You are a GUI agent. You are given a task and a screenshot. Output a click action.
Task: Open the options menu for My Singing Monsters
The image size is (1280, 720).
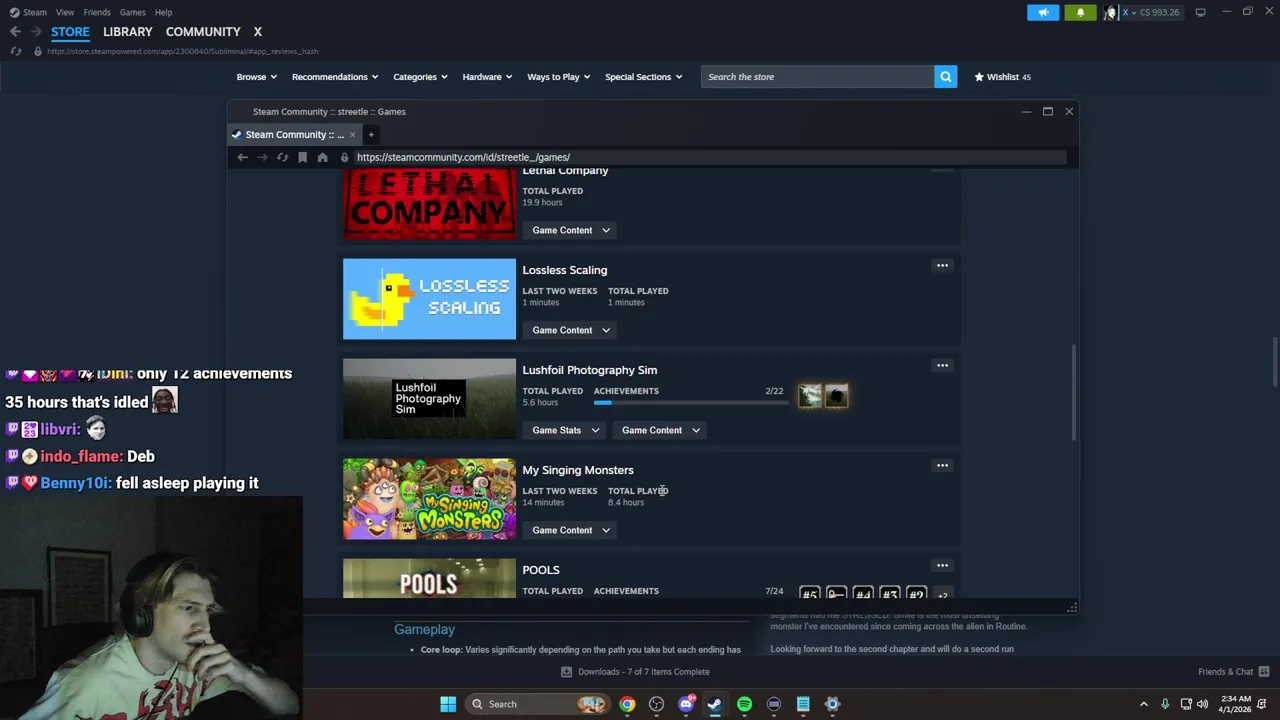coord(942,465)
